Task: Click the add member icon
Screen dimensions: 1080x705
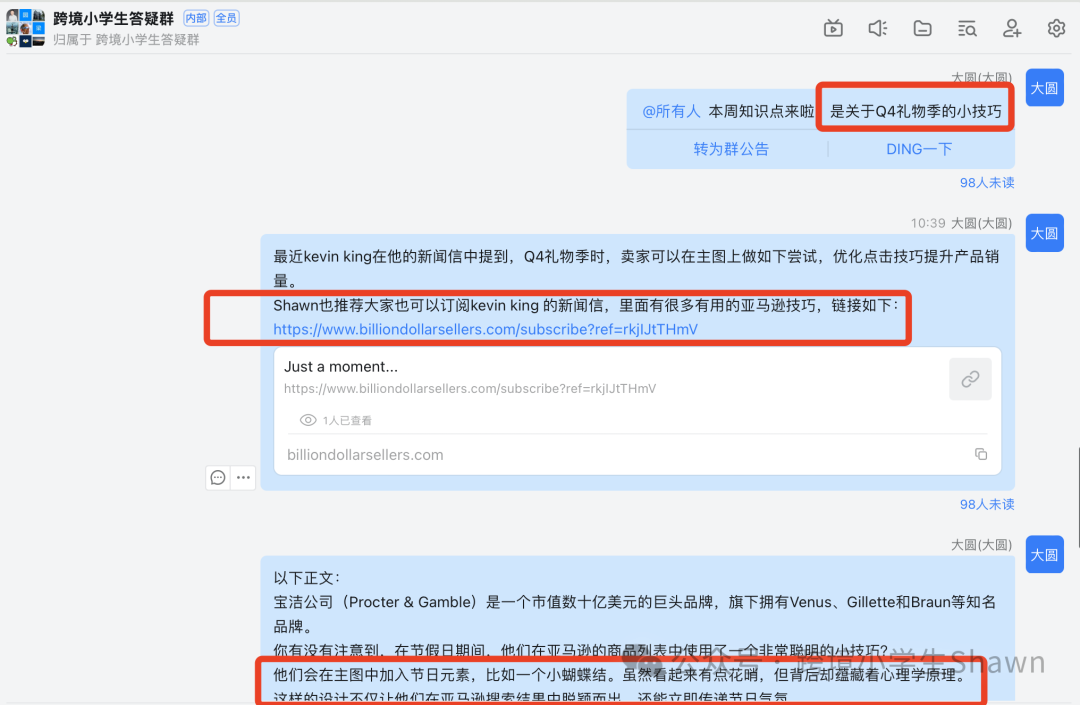Action: [1011, 28]
